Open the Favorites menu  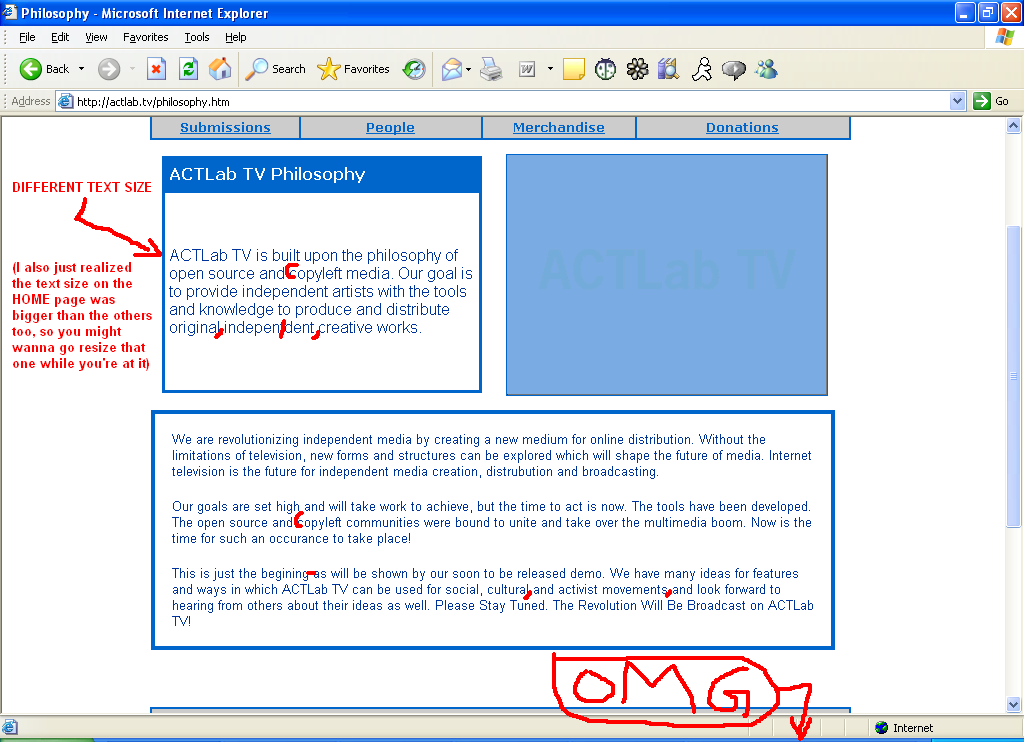coord(146,37)
